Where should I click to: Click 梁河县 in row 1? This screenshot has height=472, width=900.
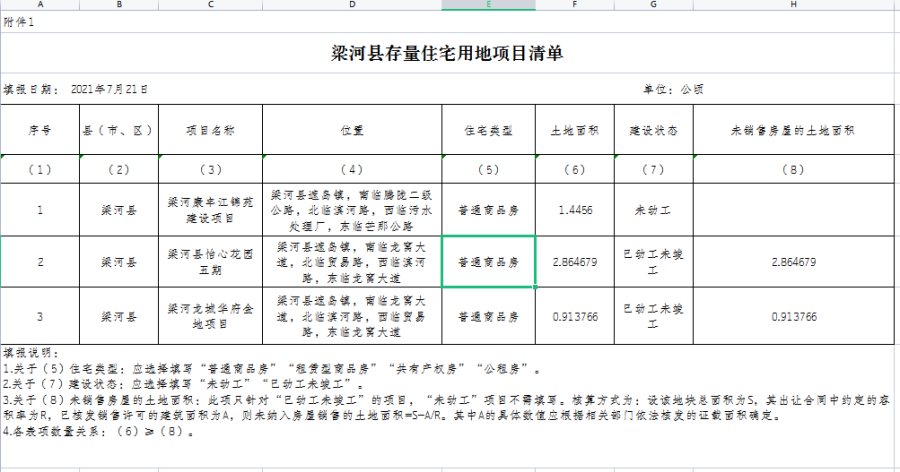119,210
